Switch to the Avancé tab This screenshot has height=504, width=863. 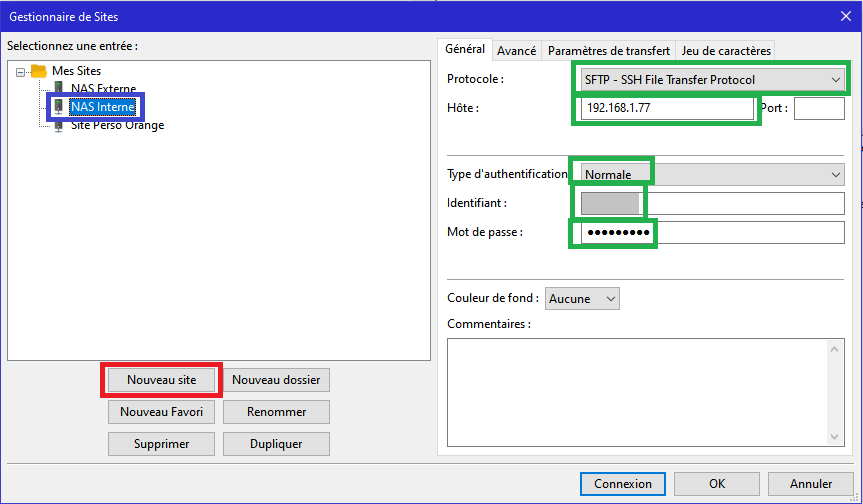[516, 51]
